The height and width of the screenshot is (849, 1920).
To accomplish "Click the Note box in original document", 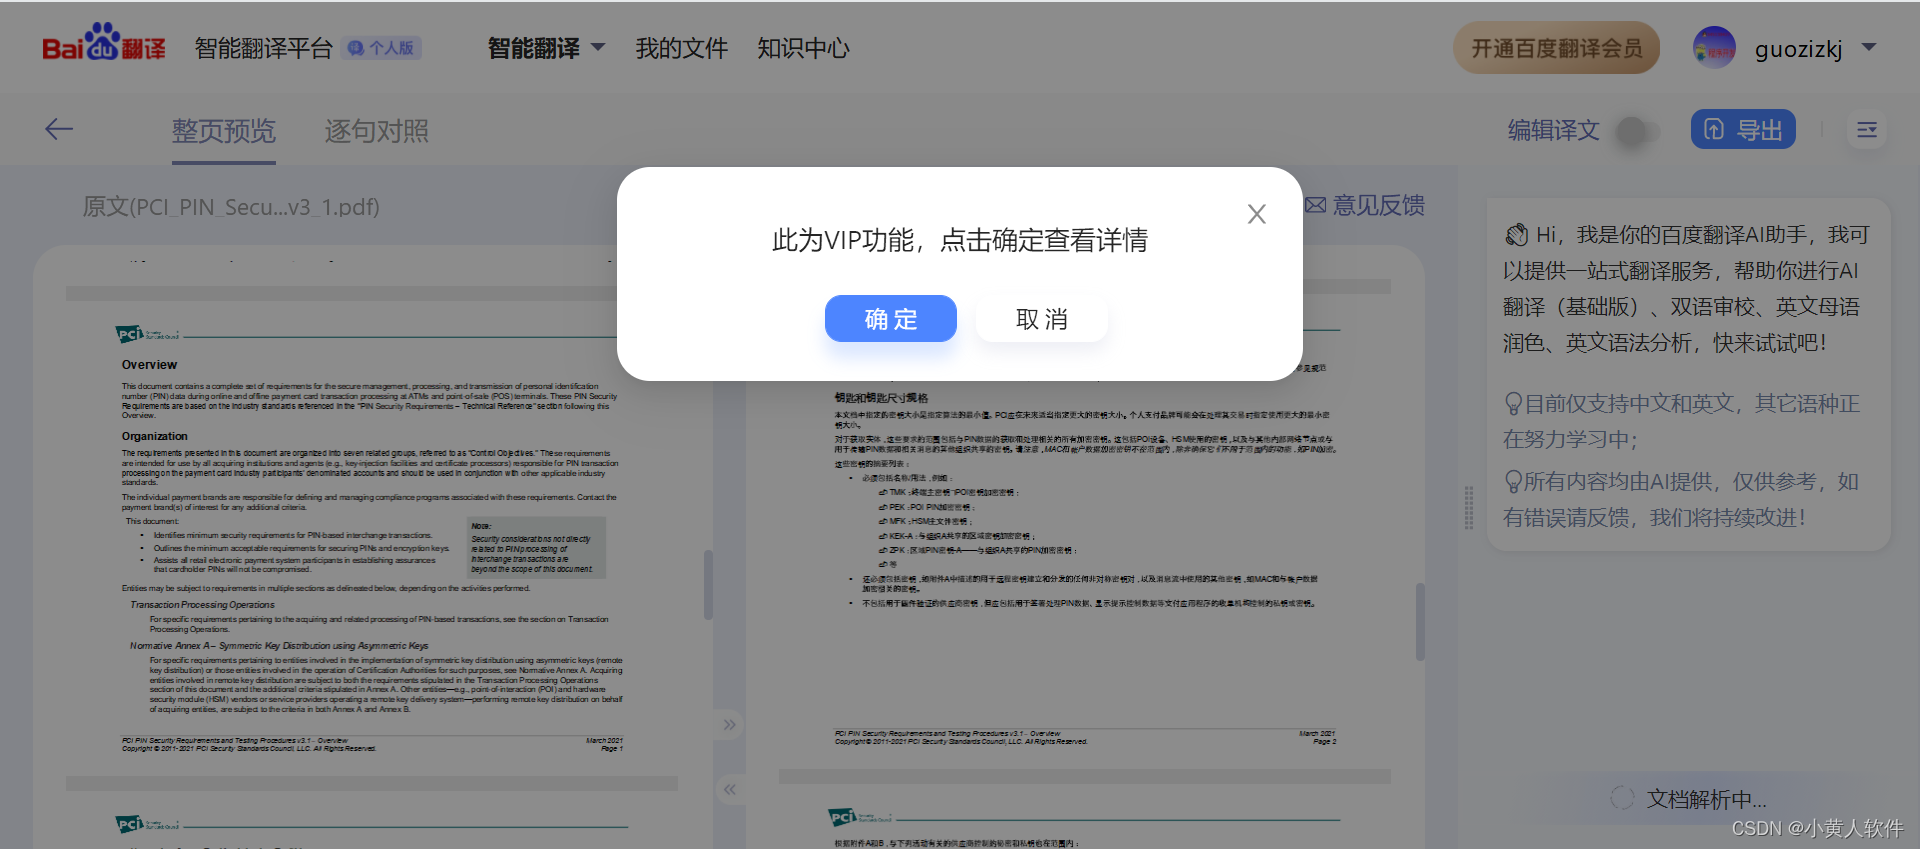I will (x=536, y=548).
